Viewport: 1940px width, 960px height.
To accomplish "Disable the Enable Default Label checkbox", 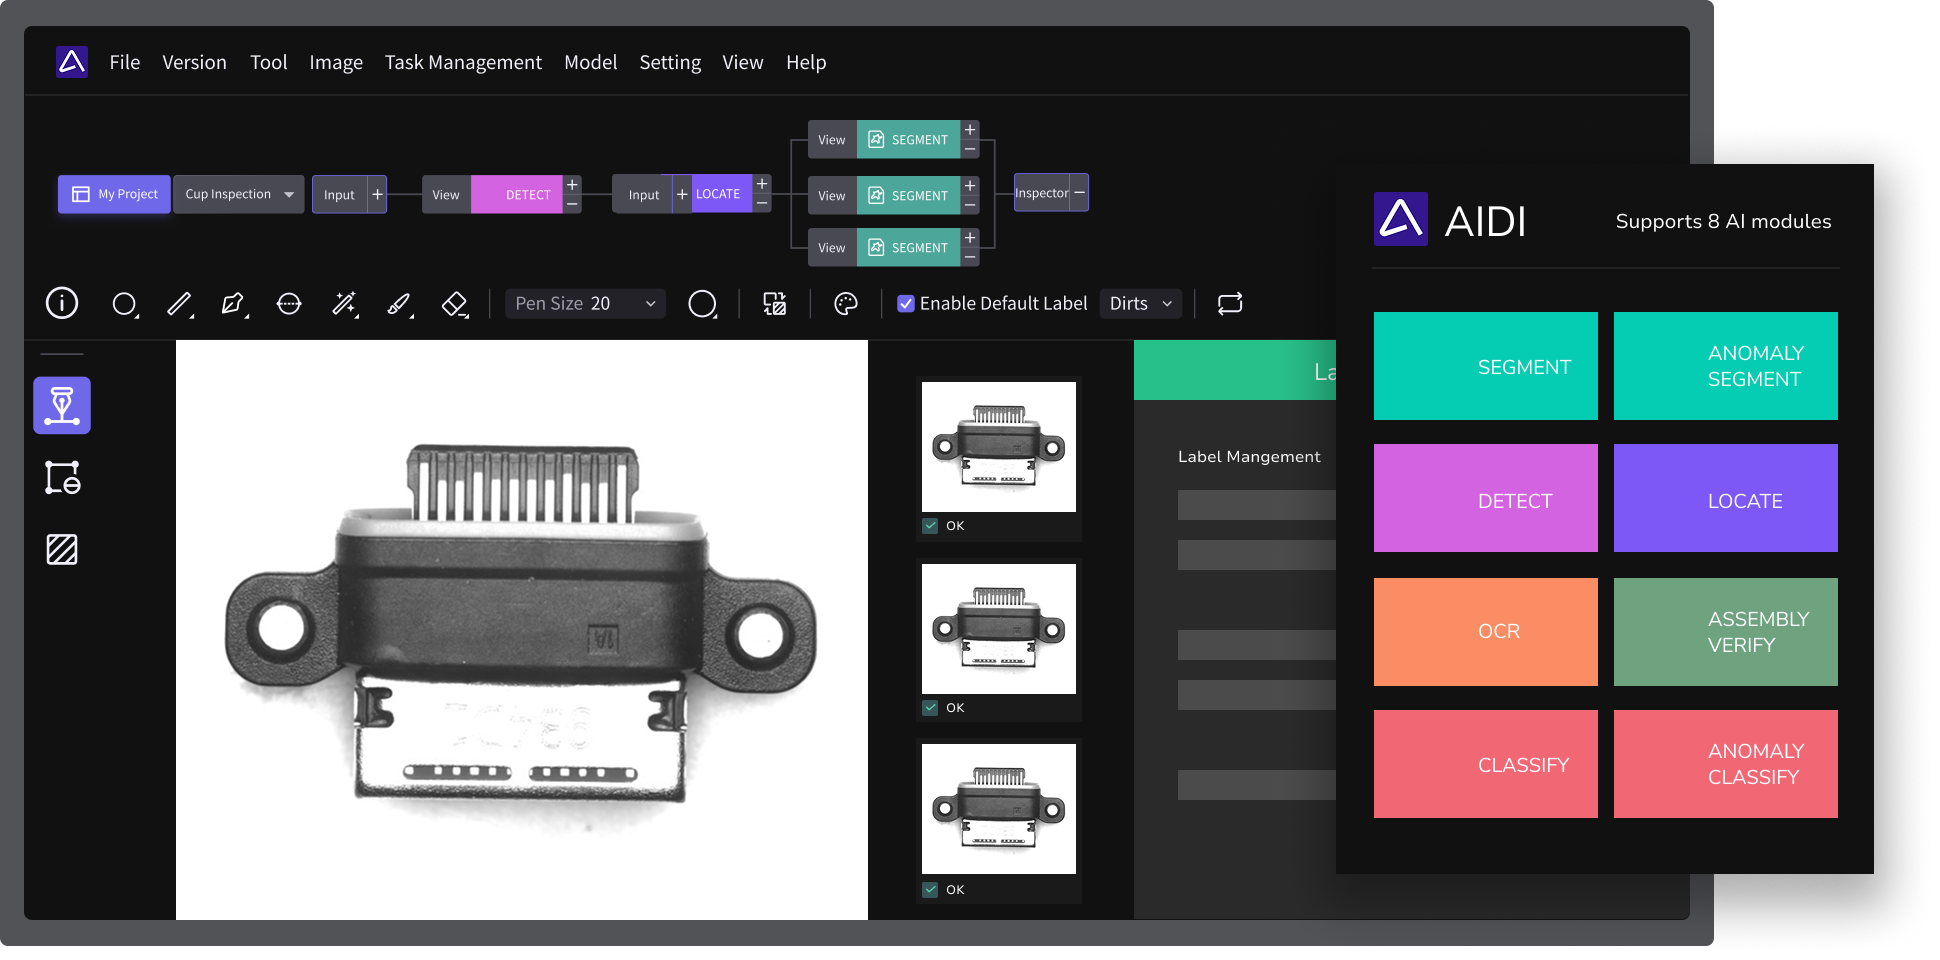I will point(906,304).
